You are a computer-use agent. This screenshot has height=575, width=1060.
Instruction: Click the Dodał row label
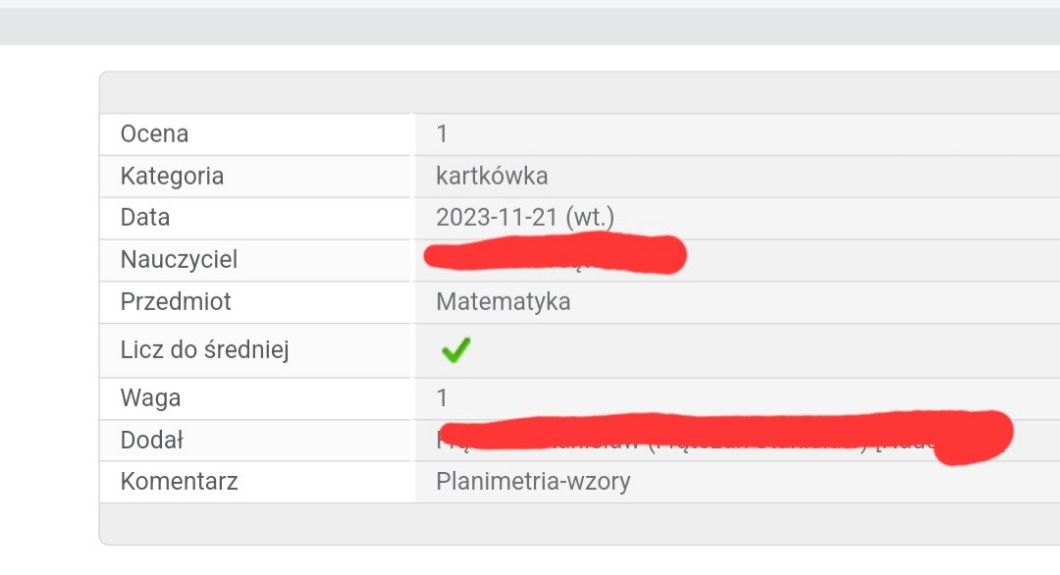tap(151, 440)
